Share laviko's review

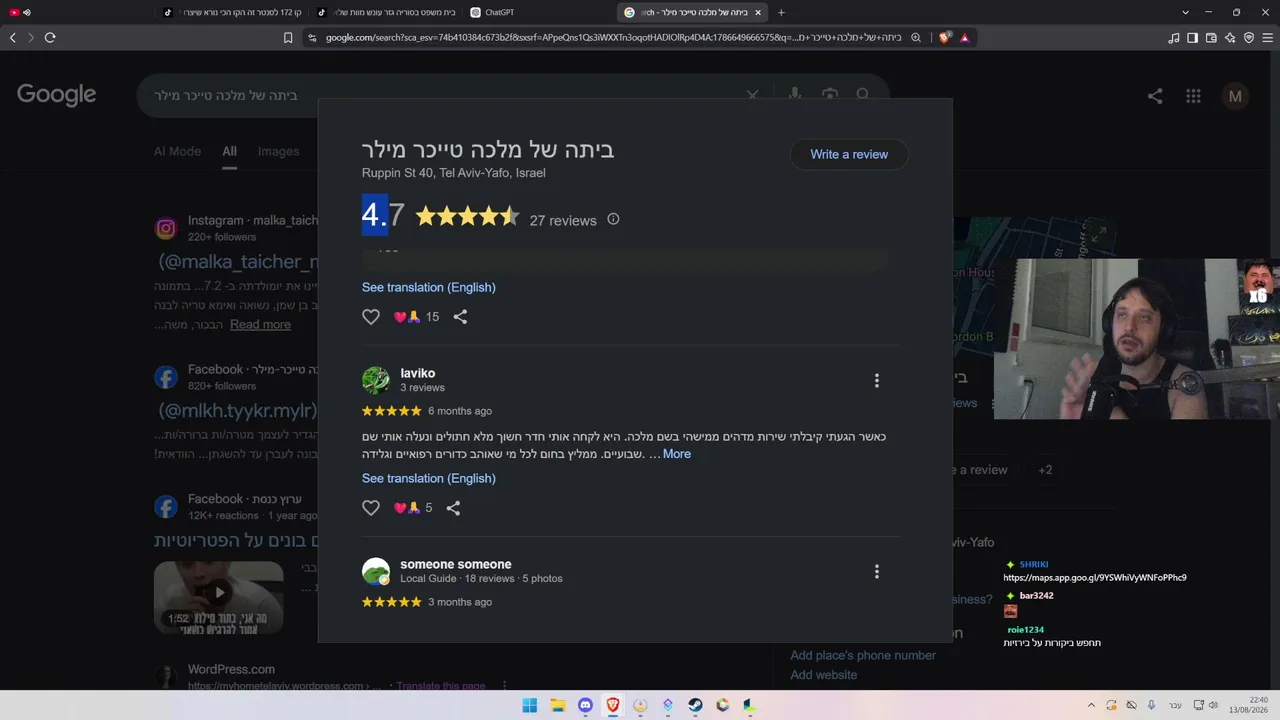pos(453,508)
